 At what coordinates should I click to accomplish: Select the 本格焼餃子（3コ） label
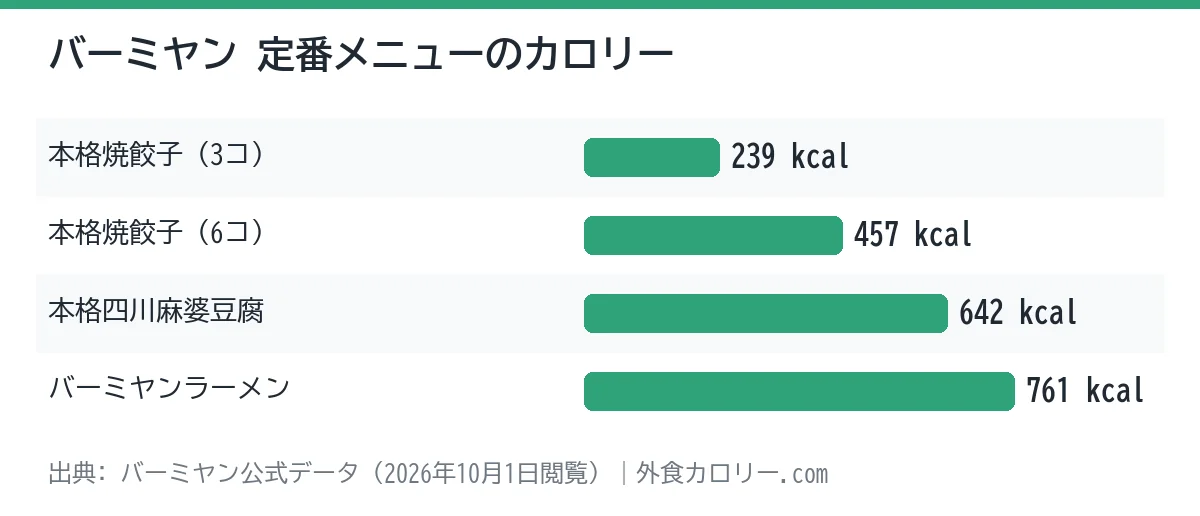[x=157, y=156]
